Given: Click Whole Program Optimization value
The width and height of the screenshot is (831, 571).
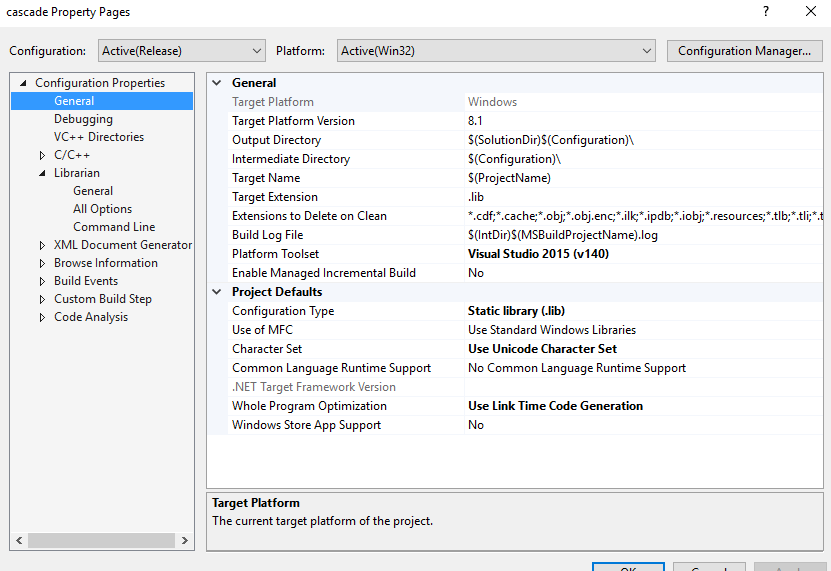Looking at the screenshot, I should click(643, 406).
